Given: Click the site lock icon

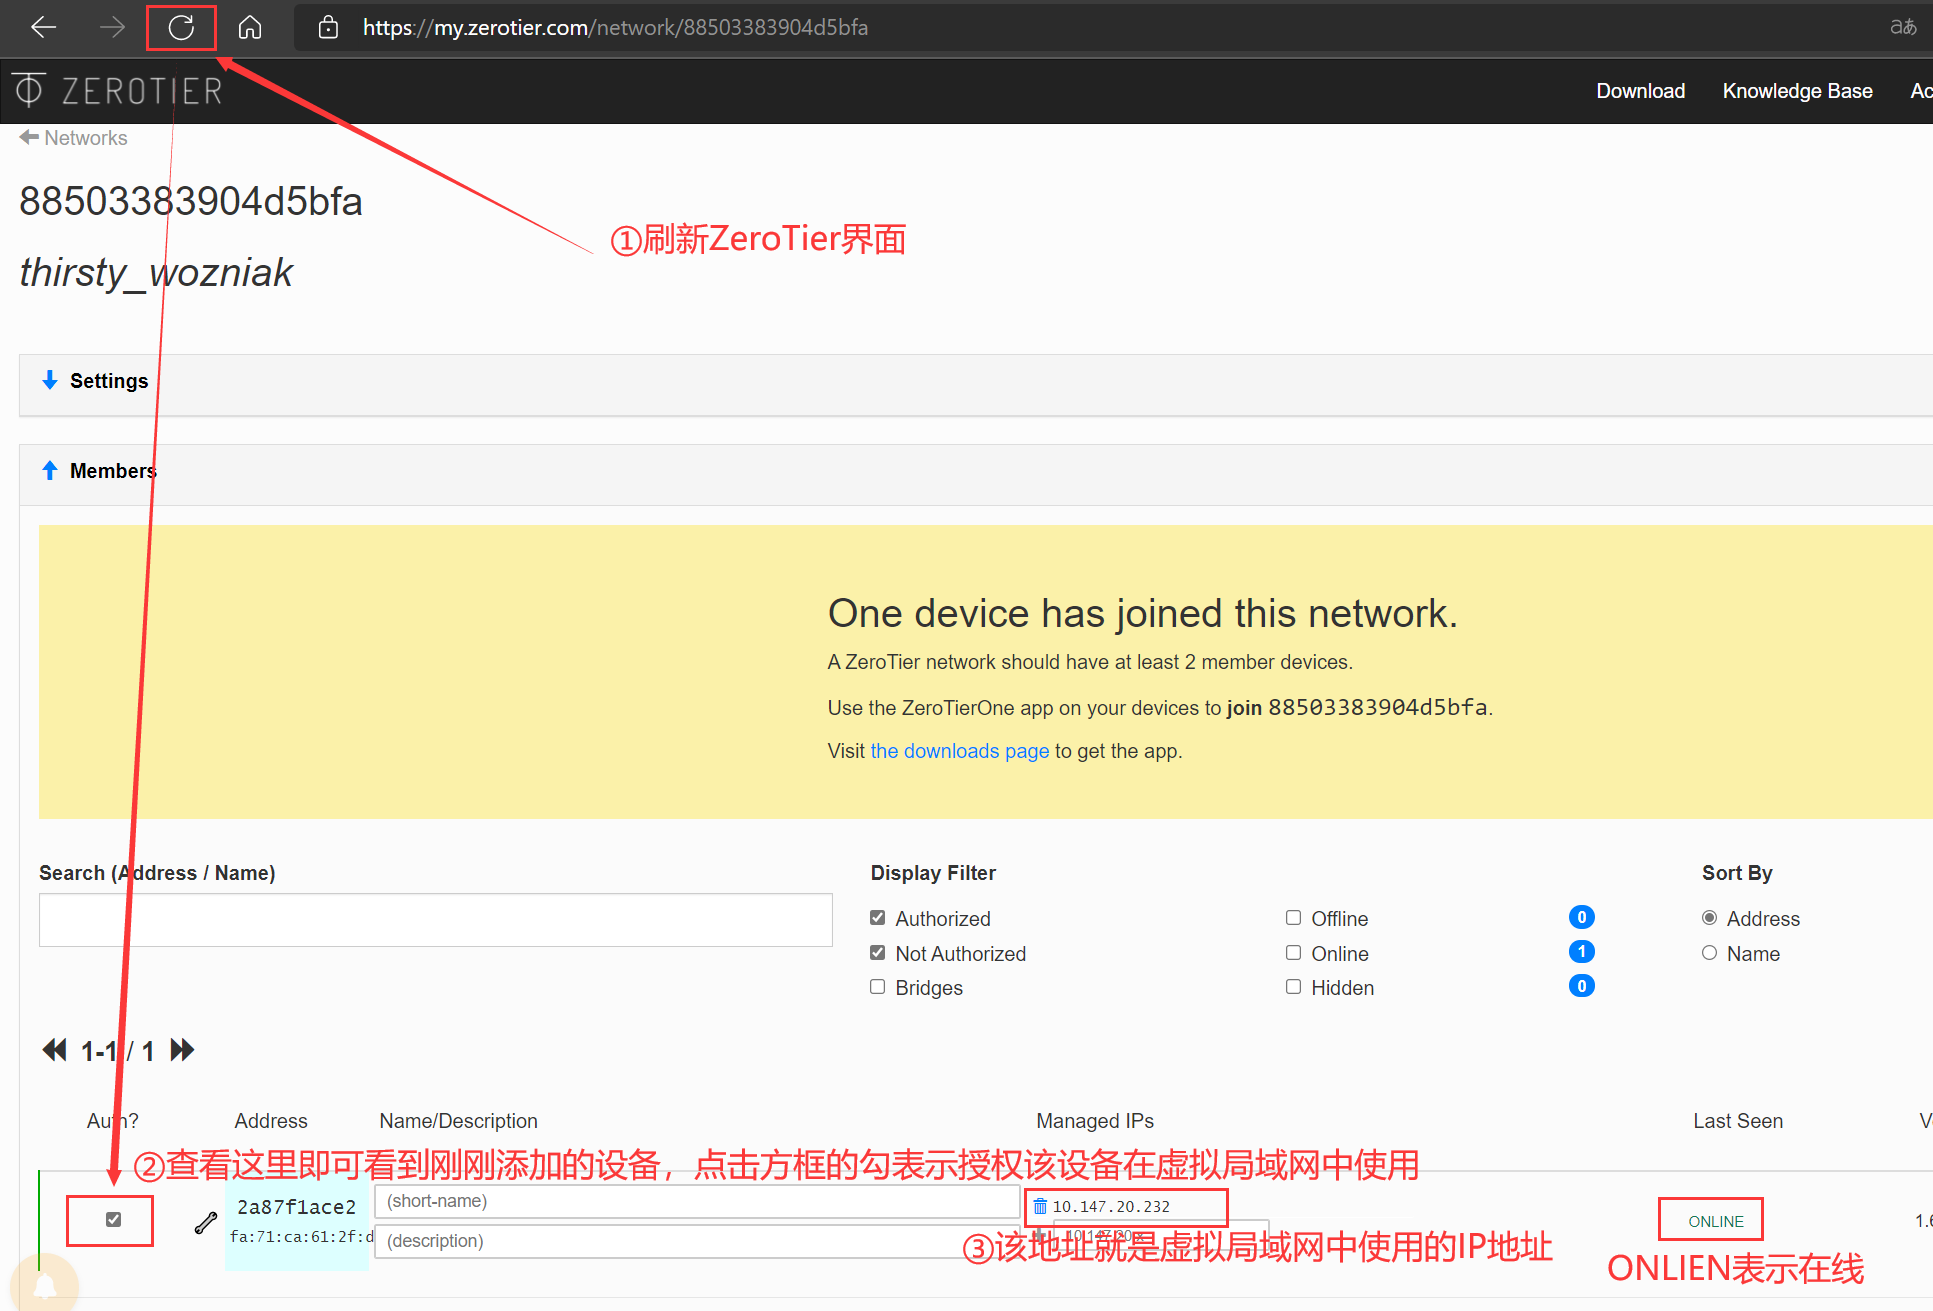Looking at the screenshot, I should [328, 27].
